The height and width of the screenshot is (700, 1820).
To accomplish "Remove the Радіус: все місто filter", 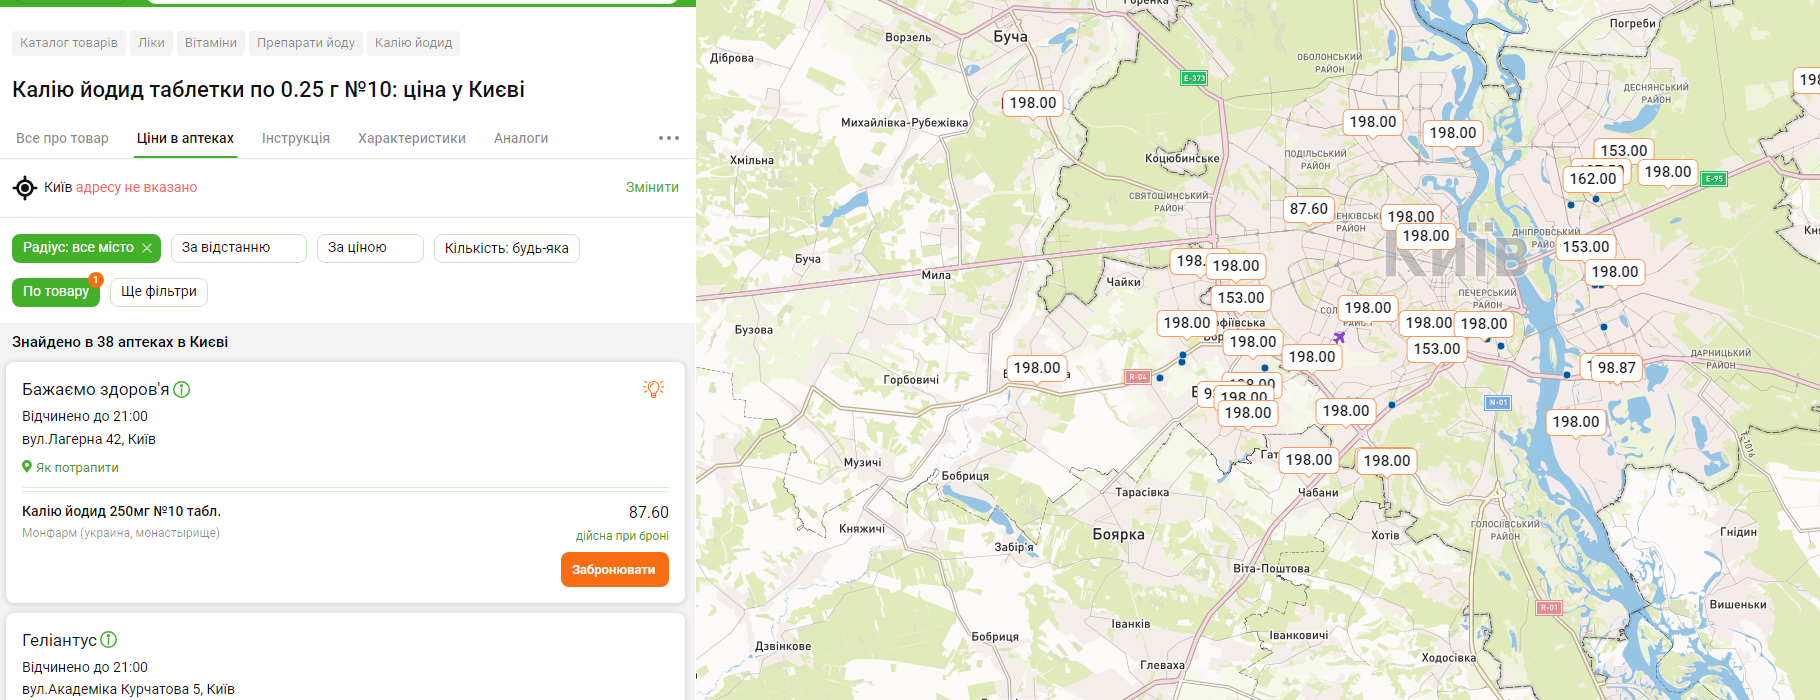I will coord(147,248).
